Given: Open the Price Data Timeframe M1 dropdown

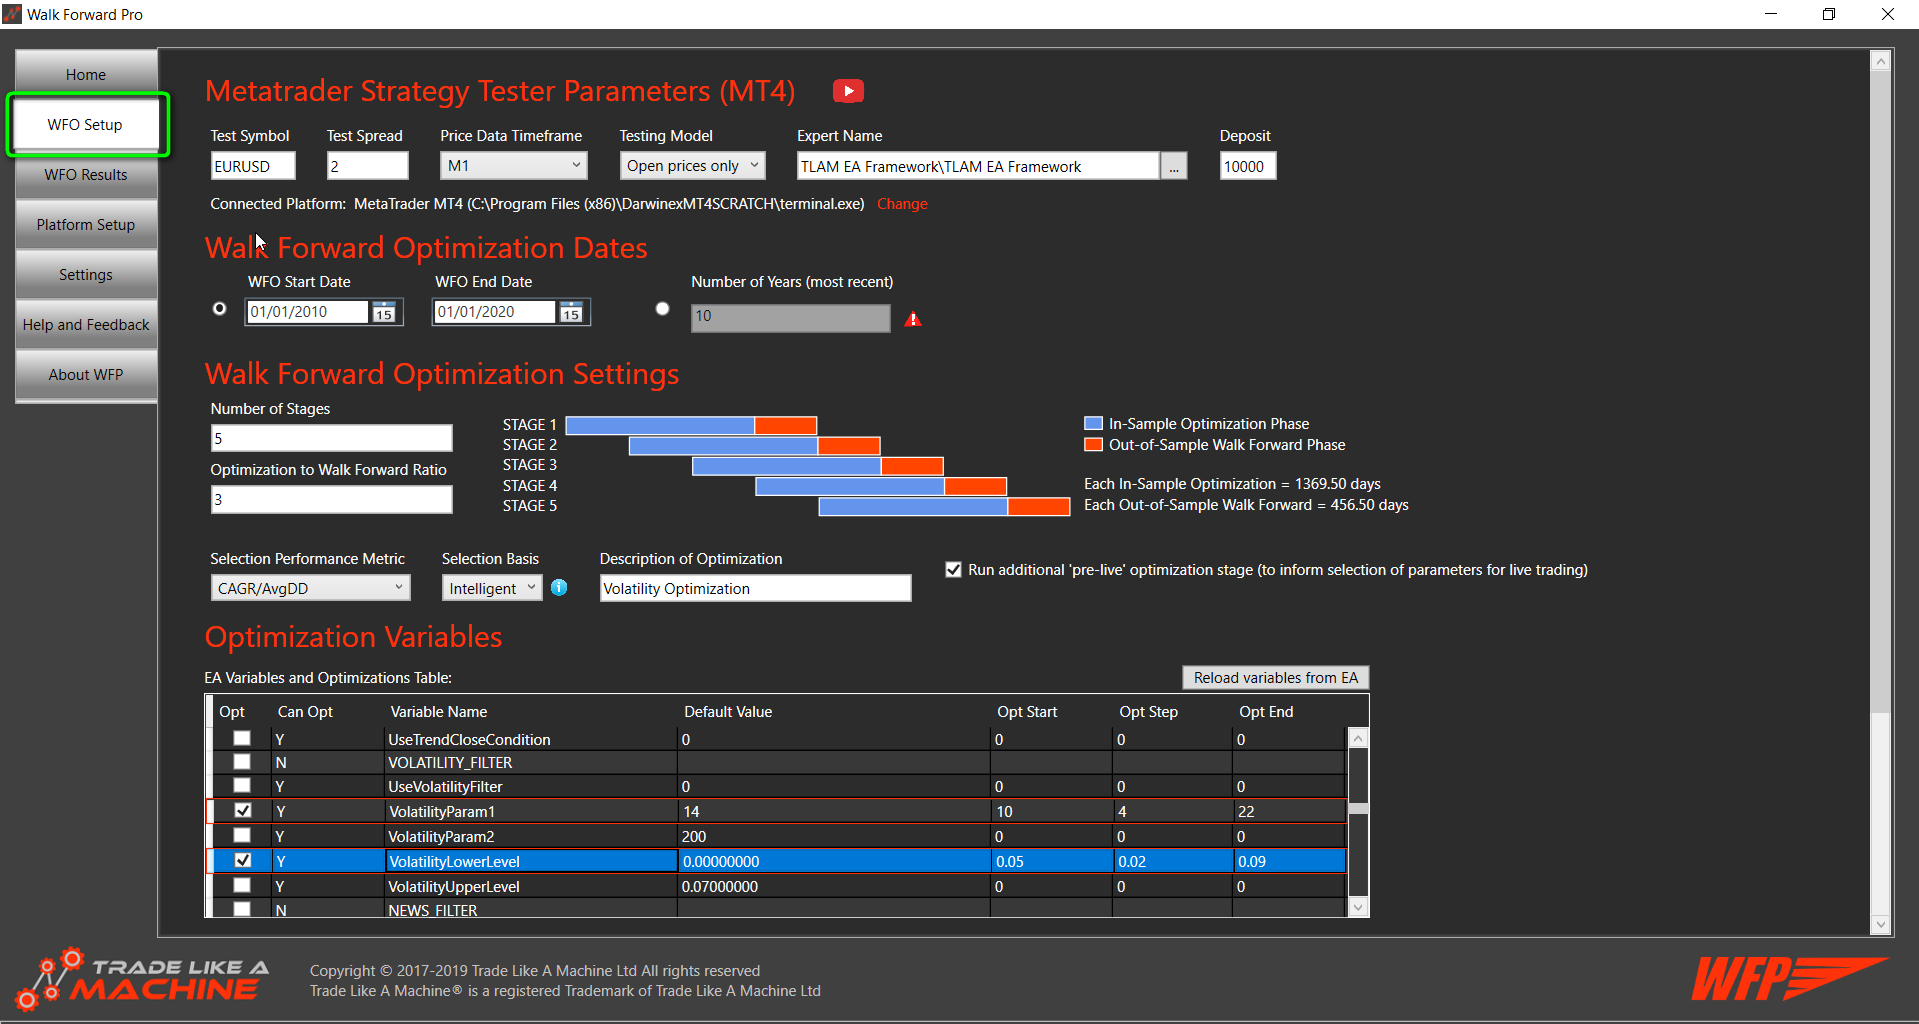Looking at the screenshot, I should [514, 166].
